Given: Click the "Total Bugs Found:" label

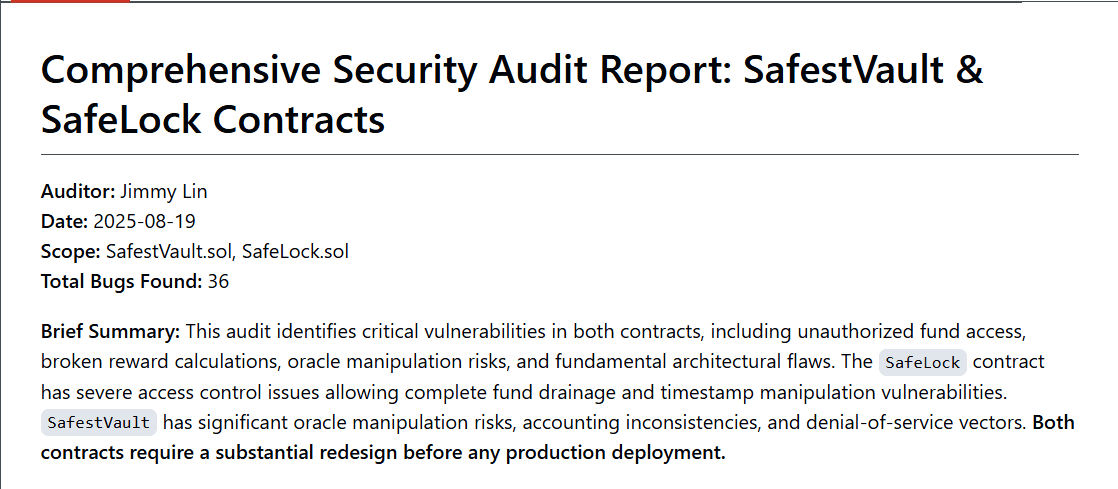Looking at the screenshot, I should [x=121, y=281].
